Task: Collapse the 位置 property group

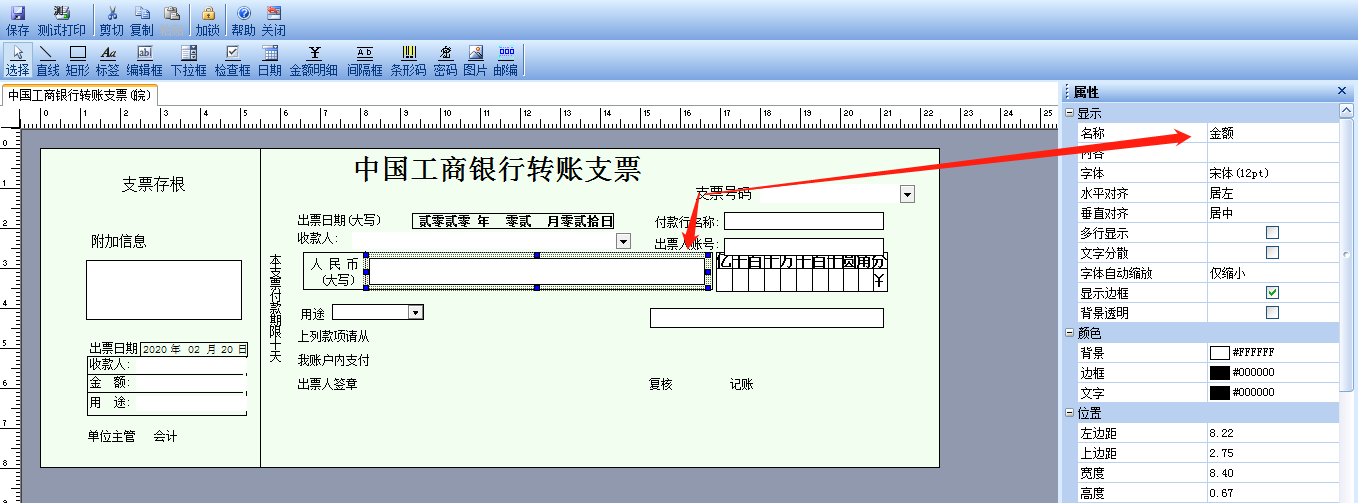Action: coord(1070,413)
